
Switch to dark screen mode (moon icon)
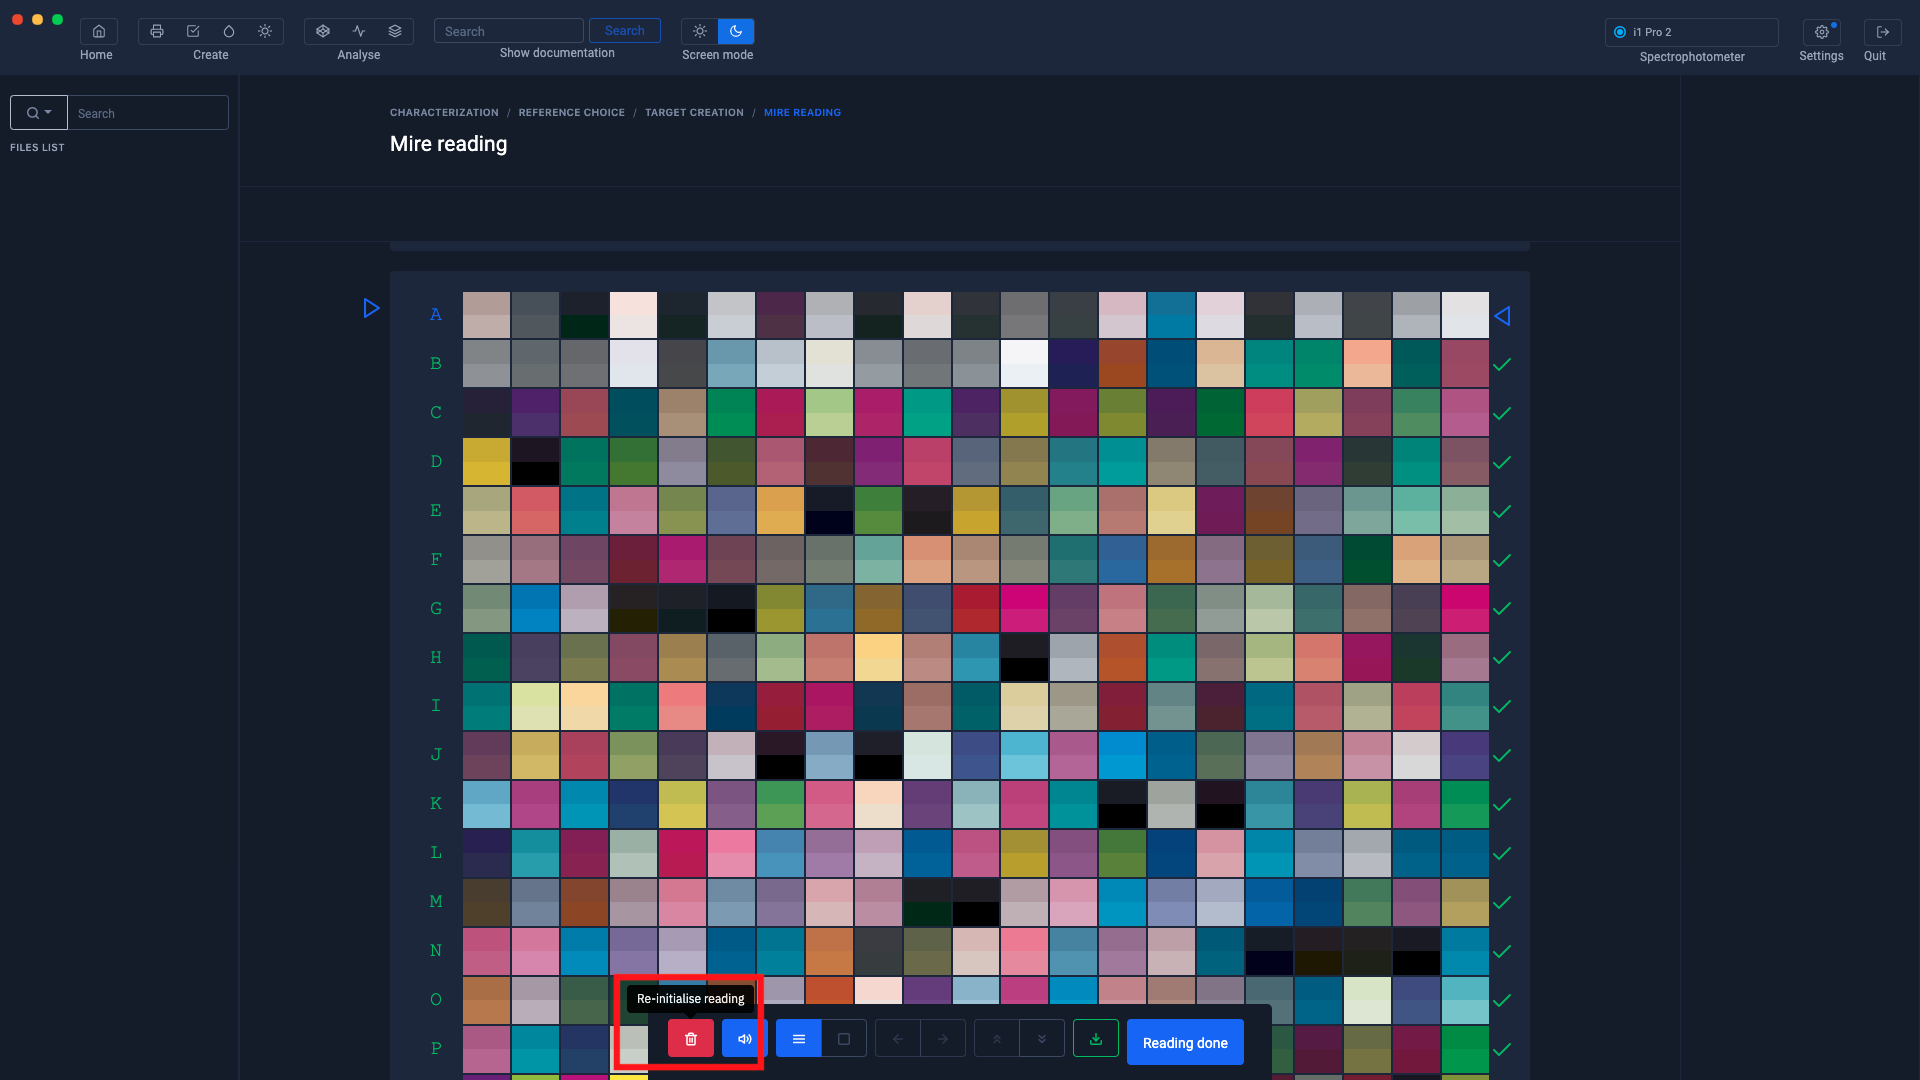[x=736, y=31]
